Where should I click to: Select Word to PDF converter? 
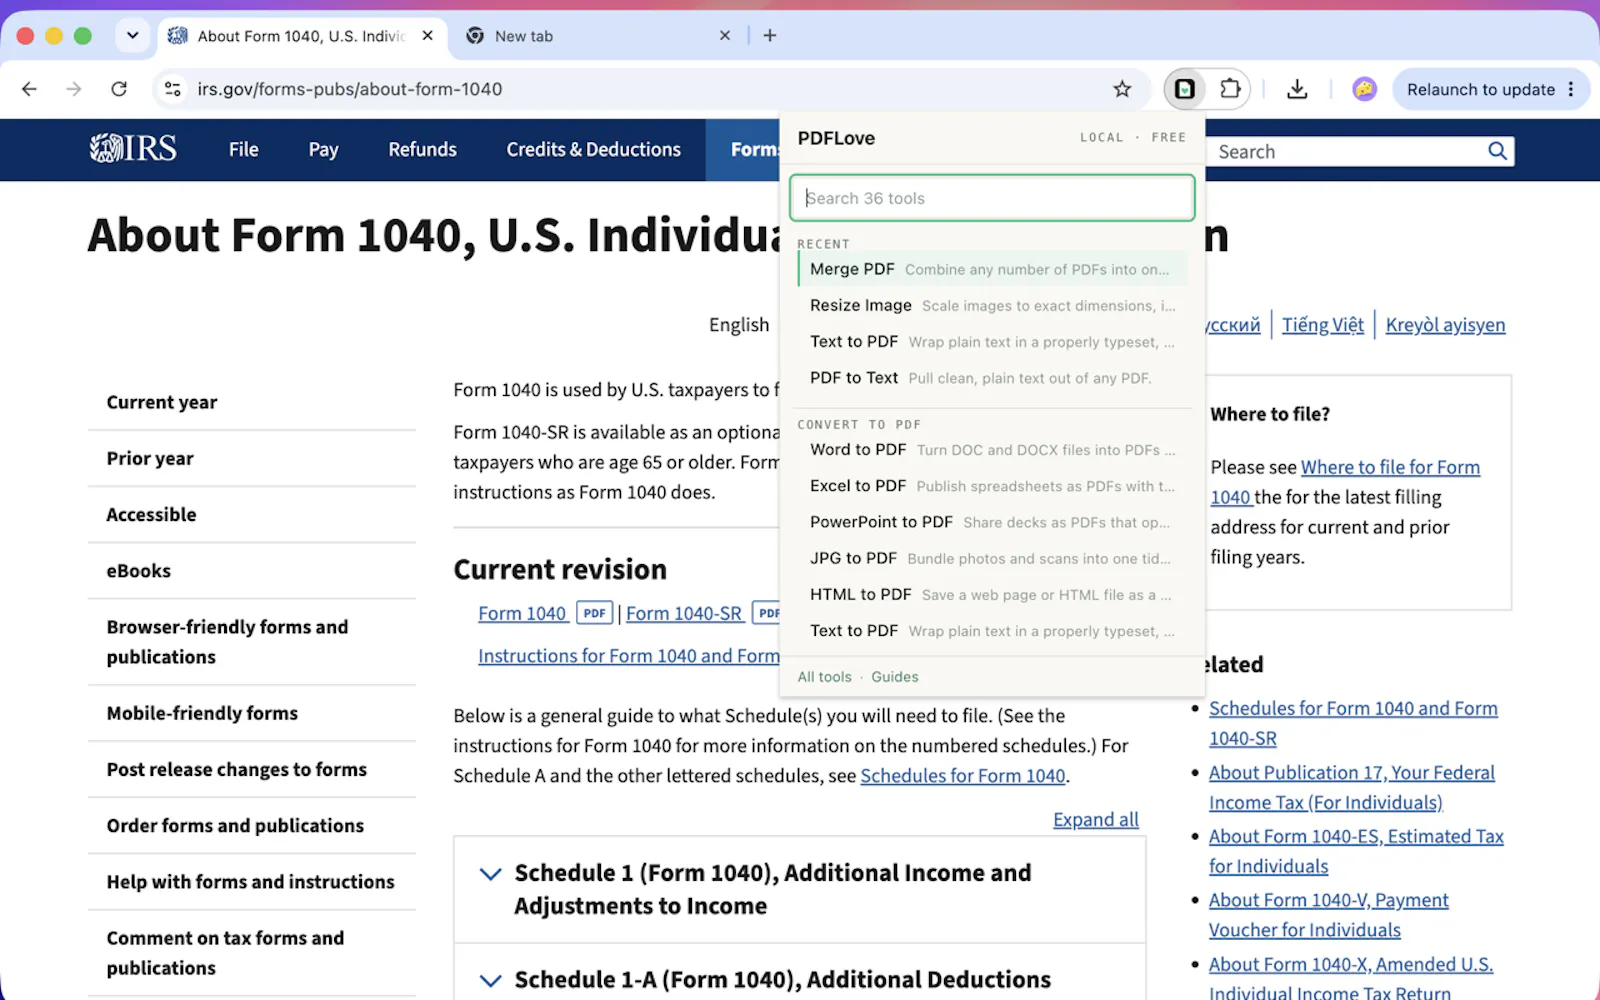tap(992, 449)
